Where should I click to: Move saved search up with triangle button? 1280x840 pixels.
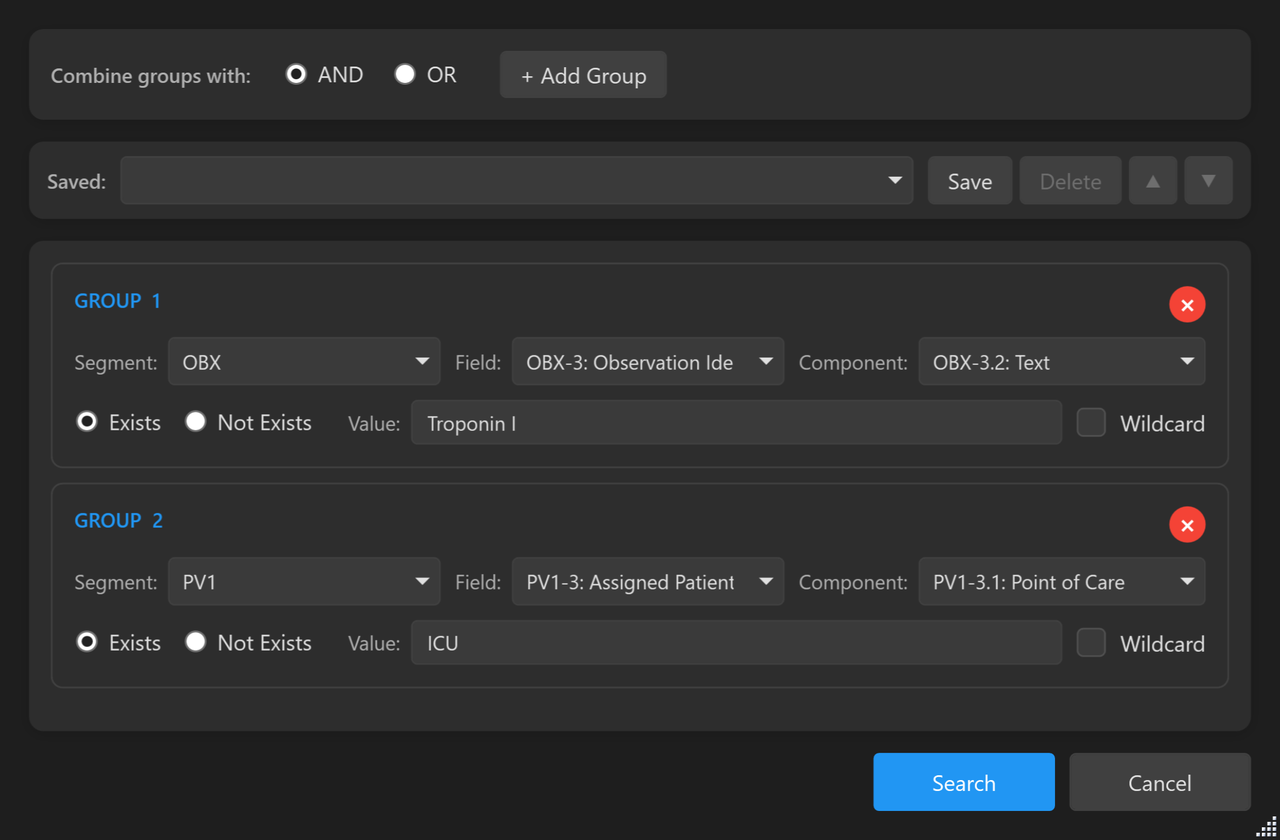pos(1153,181)
